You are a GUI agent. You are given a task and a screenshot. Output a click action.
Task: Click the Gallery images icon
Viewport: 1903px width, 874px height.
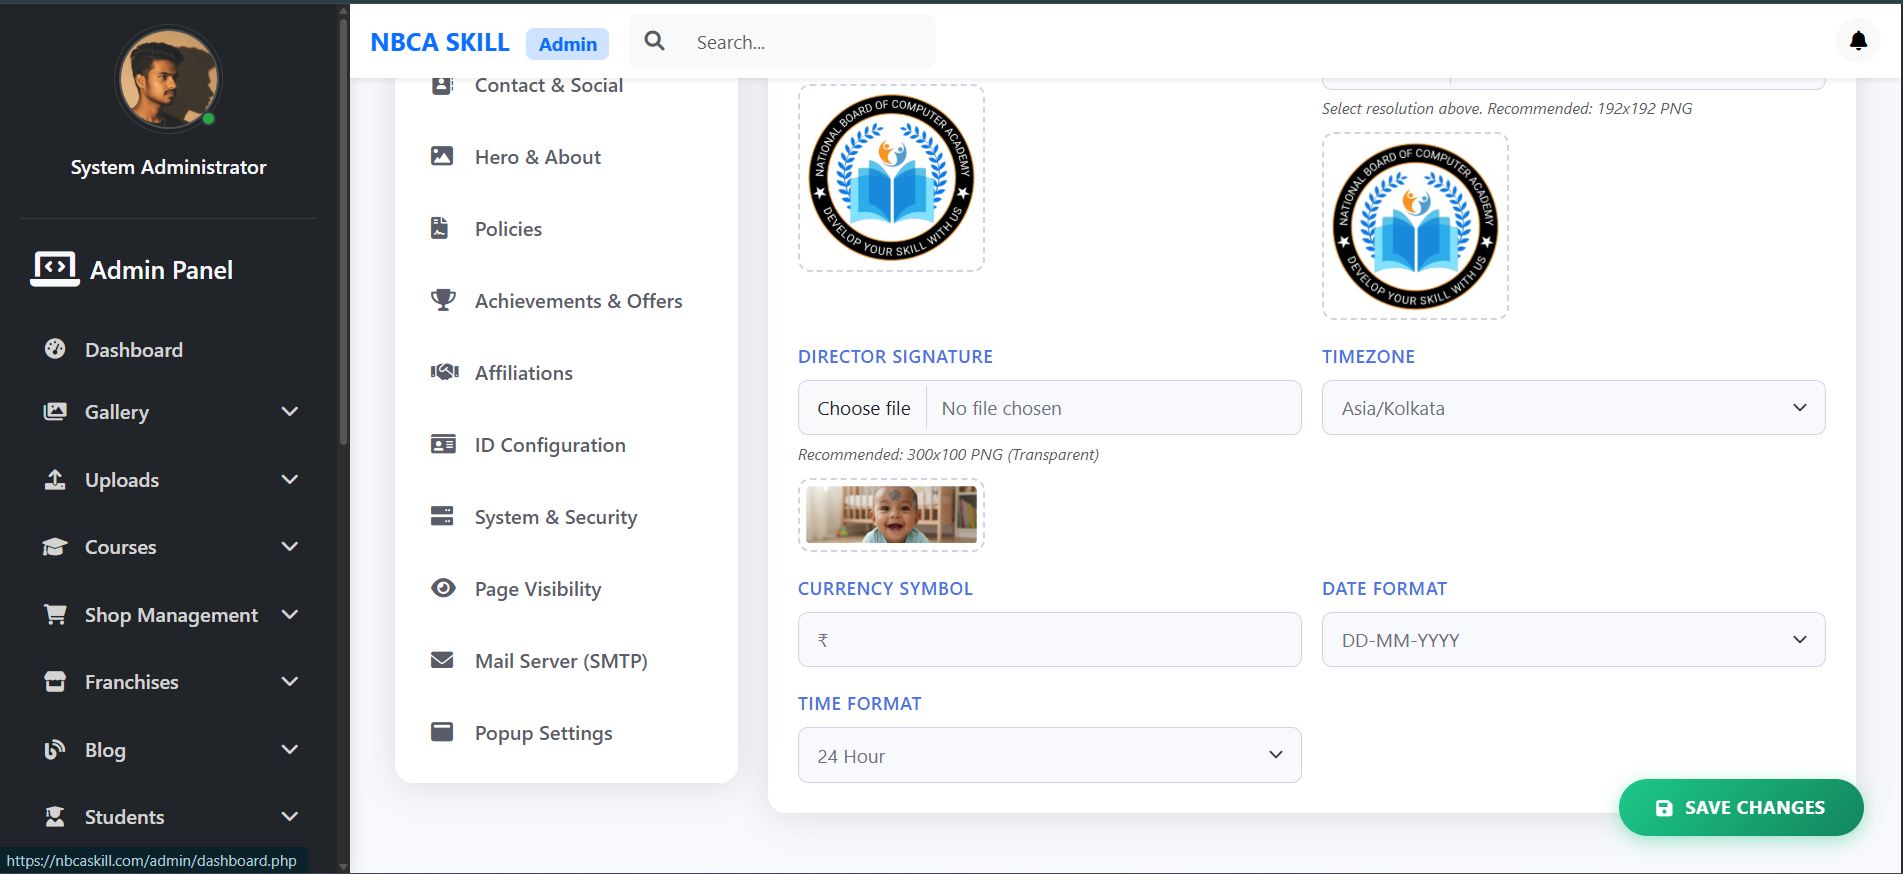(55, 411)
